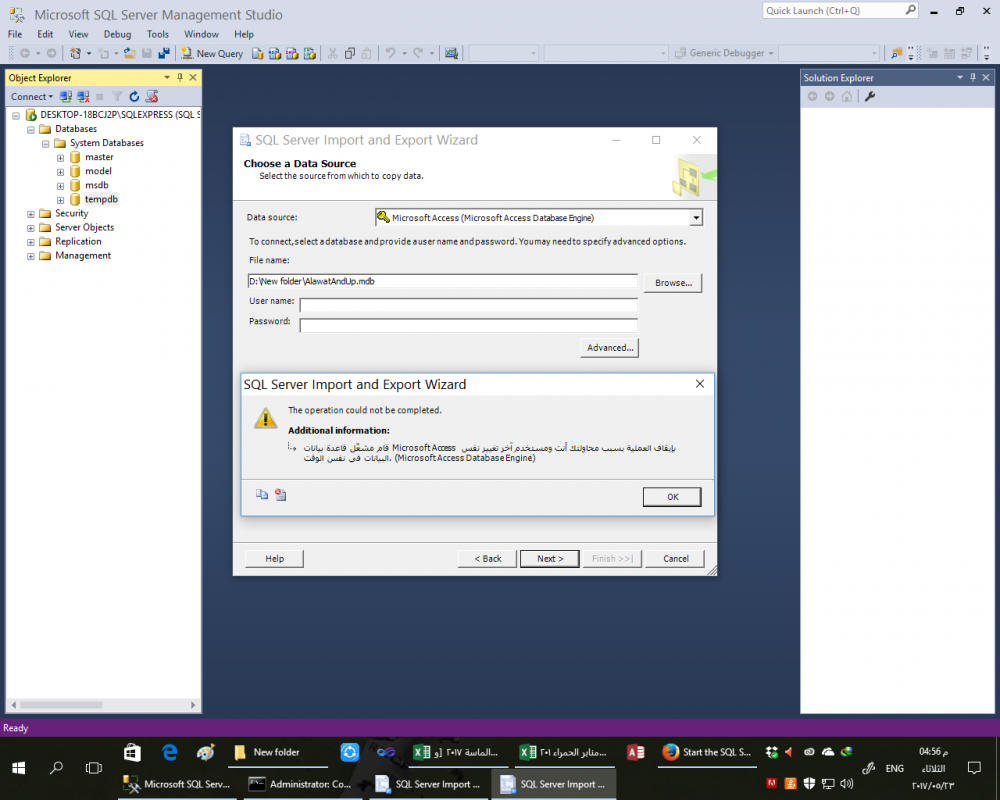Click the Advanced... button
Viewport: 1000px width, 800px height.
pos(610,348)
